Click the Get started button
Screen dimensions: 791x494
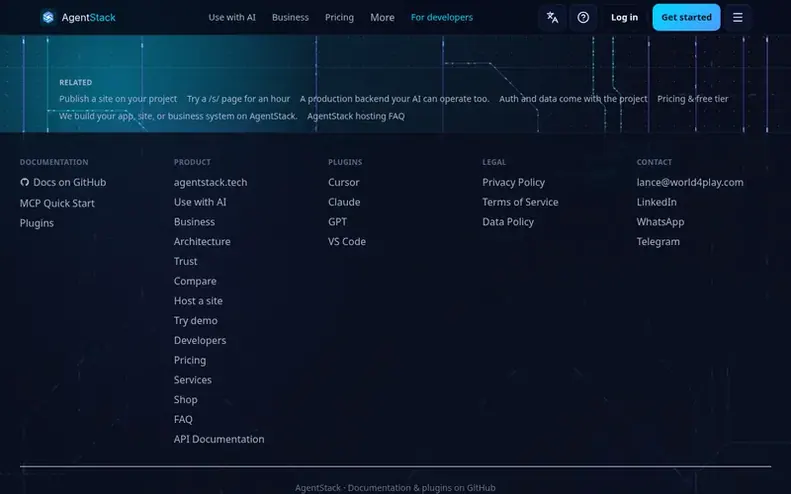pyautogui.click(x=686, y=17)
